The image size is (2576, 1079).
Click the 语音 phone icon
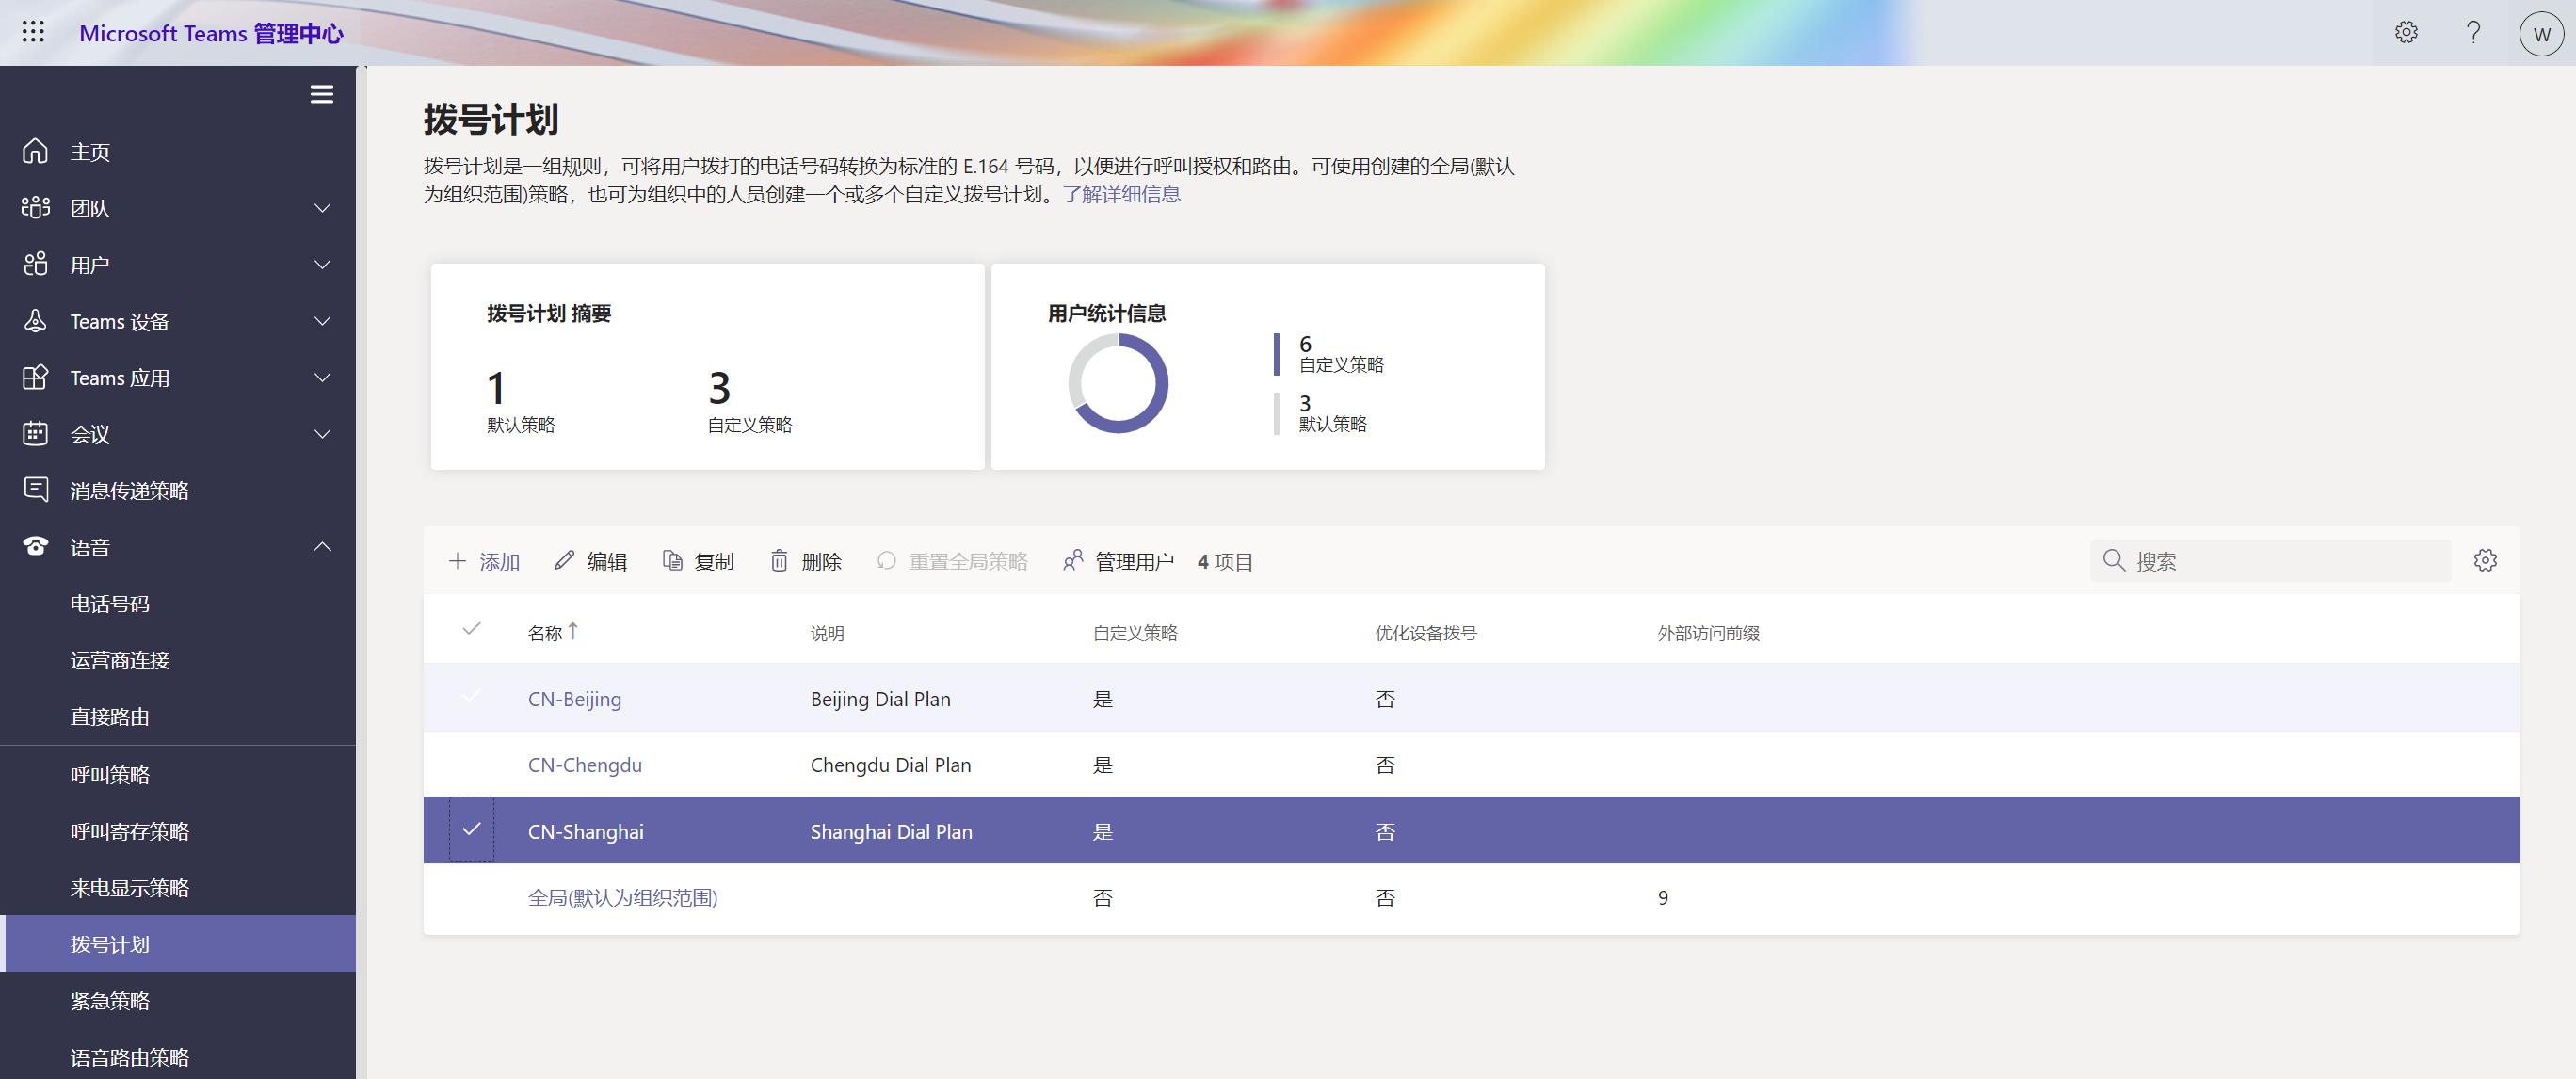pyautogui.click(x=35, y=547)
